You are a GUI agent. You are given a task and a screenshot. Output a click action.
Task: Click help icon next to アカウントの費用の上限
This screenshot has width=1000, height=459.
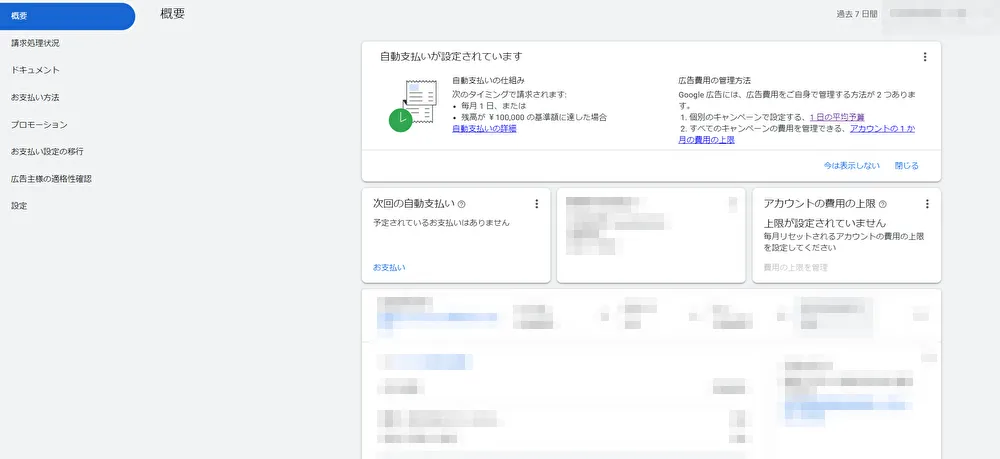[x=883, y=204]
